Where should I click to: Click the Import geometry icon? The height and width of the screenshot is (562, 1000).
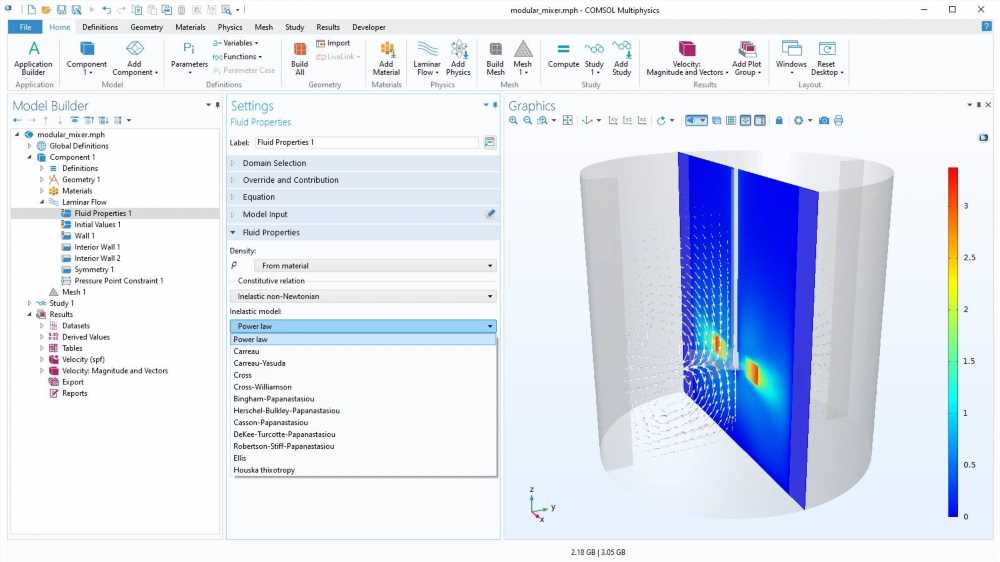[333, 43]
